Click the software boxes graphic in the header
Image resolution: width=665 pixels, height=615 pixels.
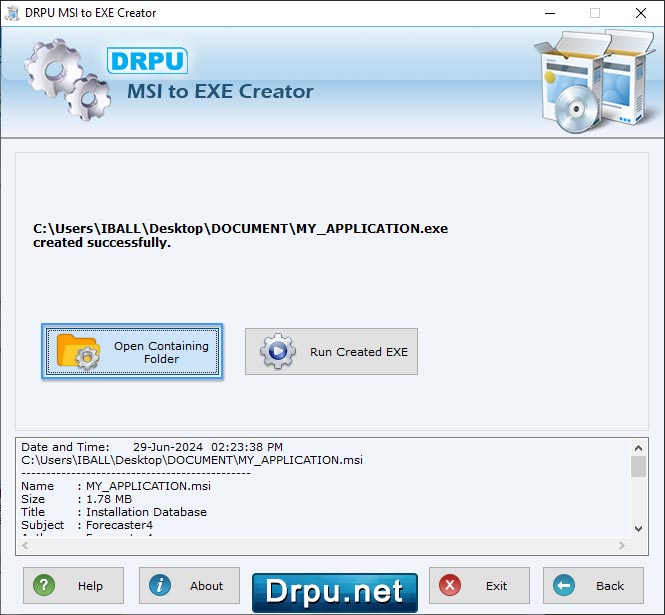[594, 81]
